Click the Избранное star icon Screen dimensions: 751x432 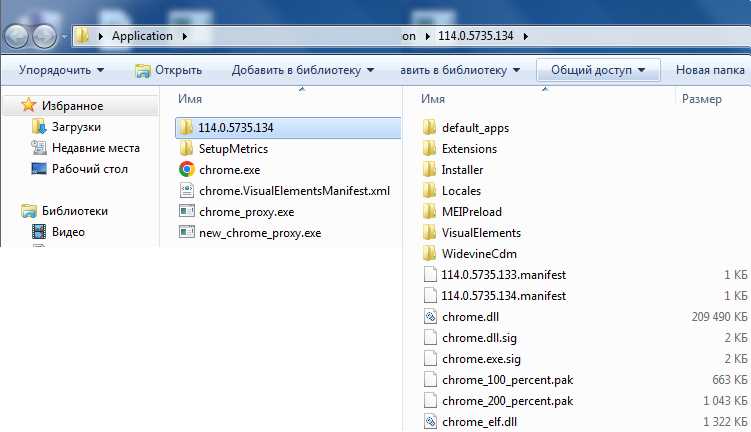coord(29,105)
